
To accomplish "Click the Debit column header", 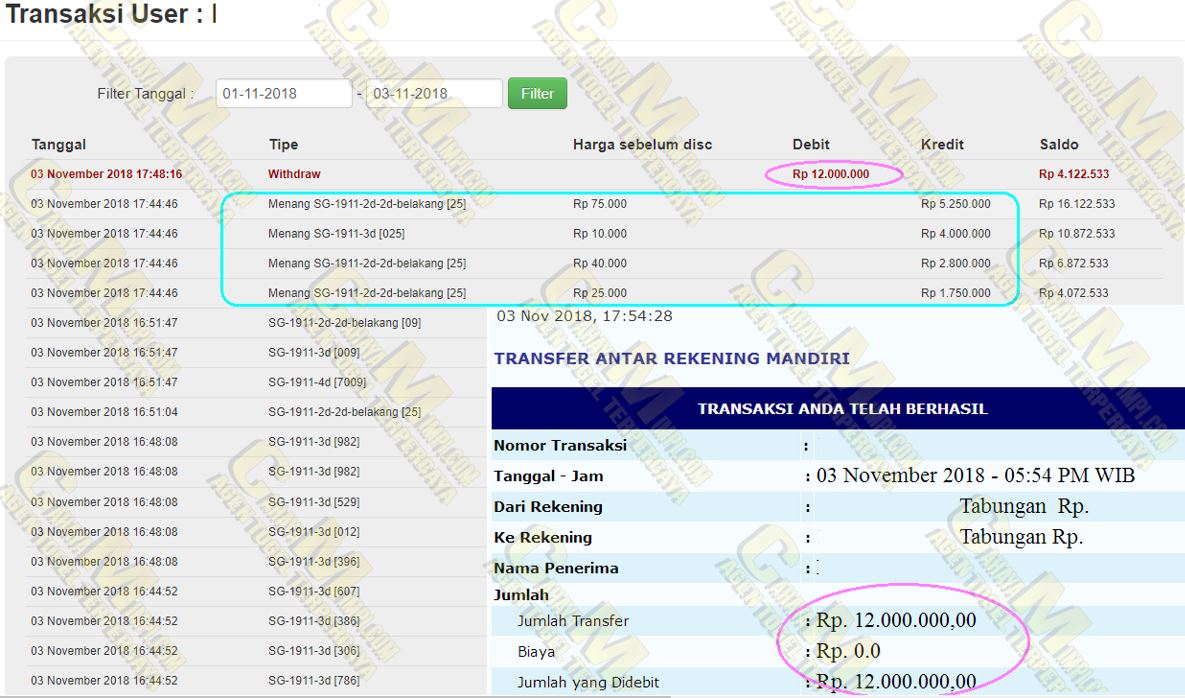I will point(811,144).
